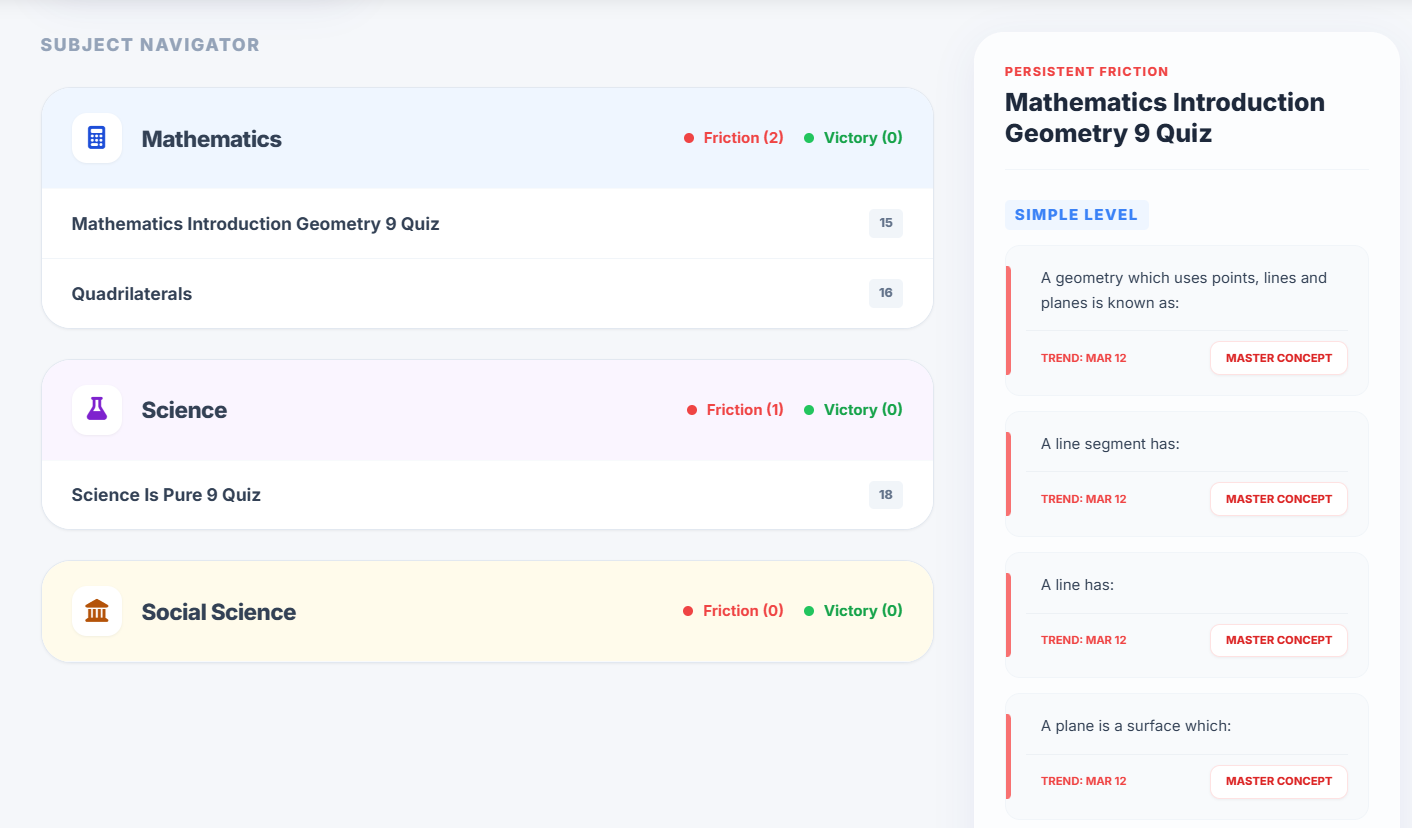Click the 18 count badge for Science quiz
This screenshot has width=1412, height=828.
pos(886,494)
